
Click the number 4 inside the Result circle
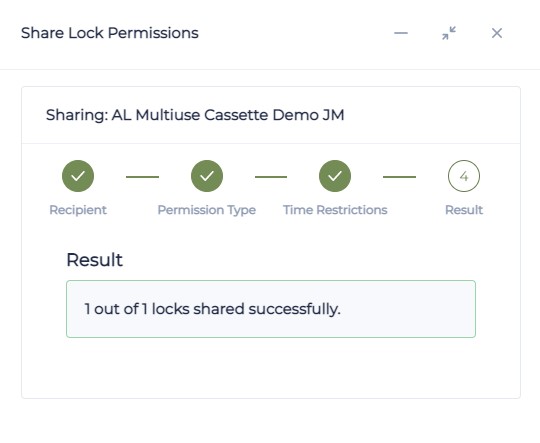(464, 176)
